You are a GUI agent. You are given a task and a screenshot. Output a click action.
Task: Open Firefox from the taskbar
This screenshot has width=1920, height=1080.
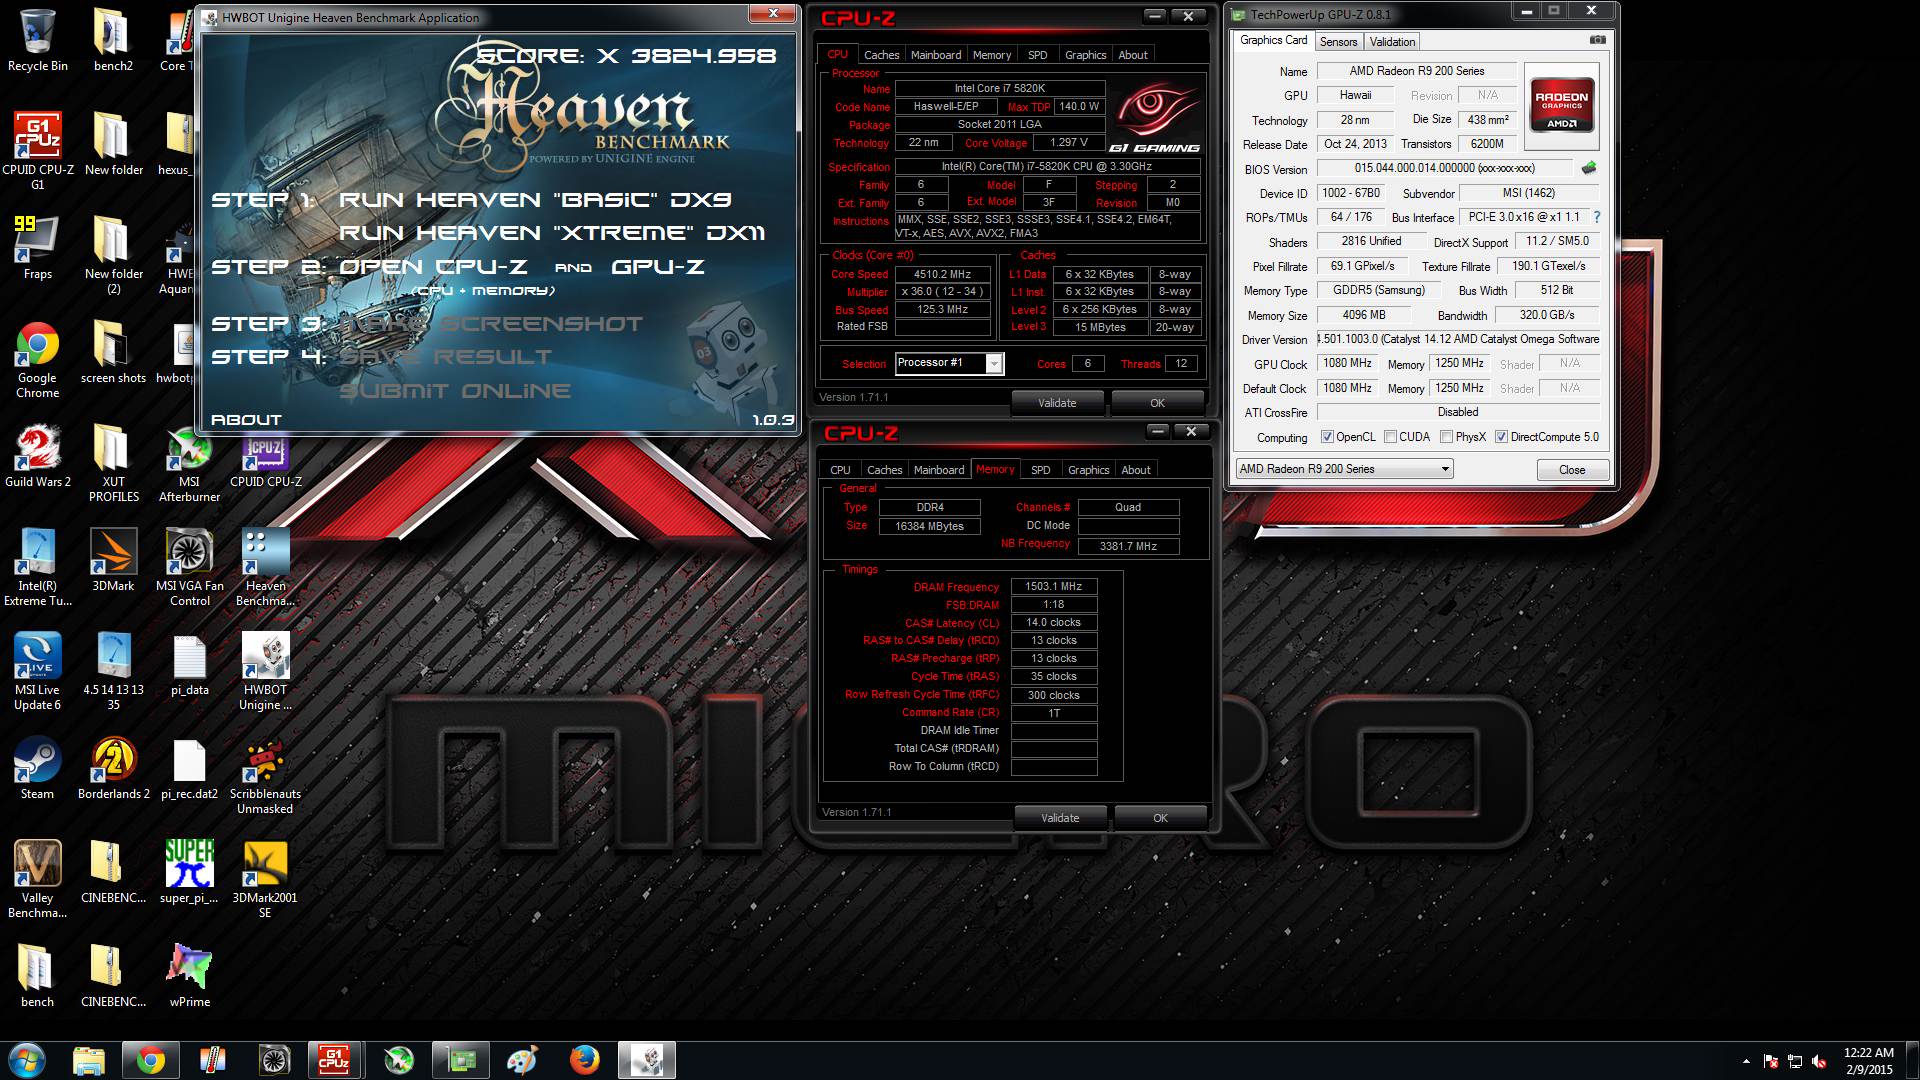(585, 1060)
